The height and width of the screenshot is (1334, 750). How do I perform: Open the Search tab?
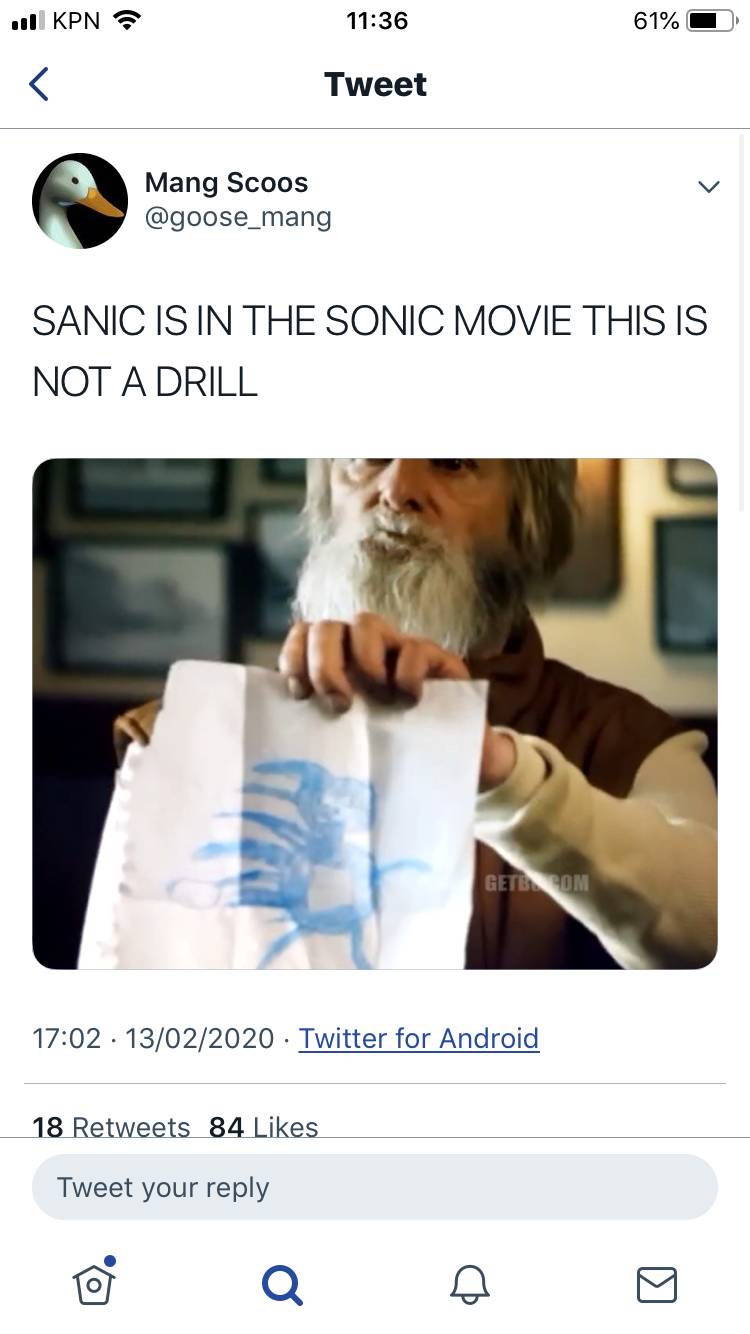click(282, 1286)
